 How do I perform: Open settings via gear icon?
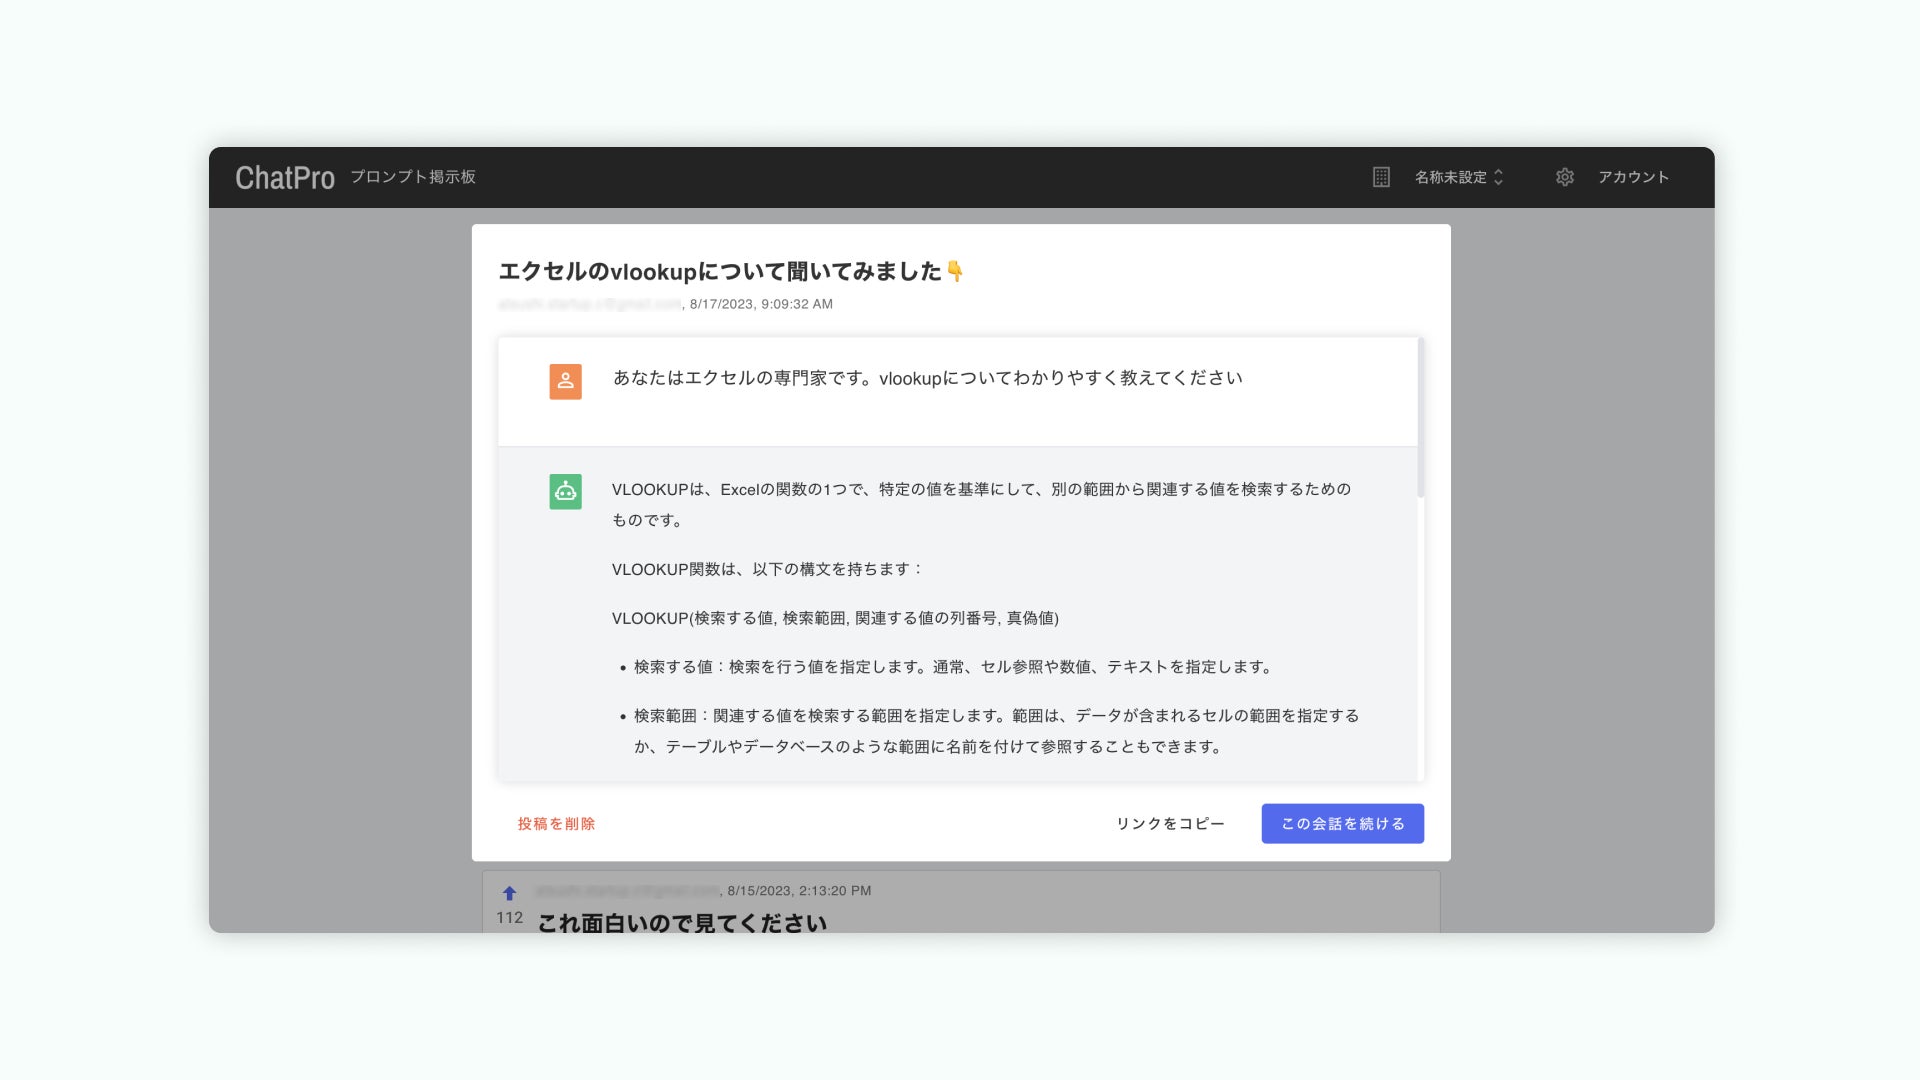click(x=1564, y=177)
